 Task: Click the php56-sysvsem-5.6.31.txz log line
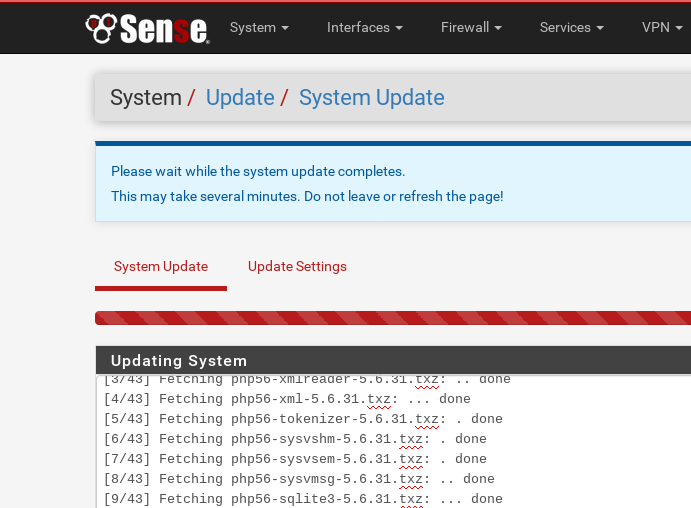pos(295,459)
